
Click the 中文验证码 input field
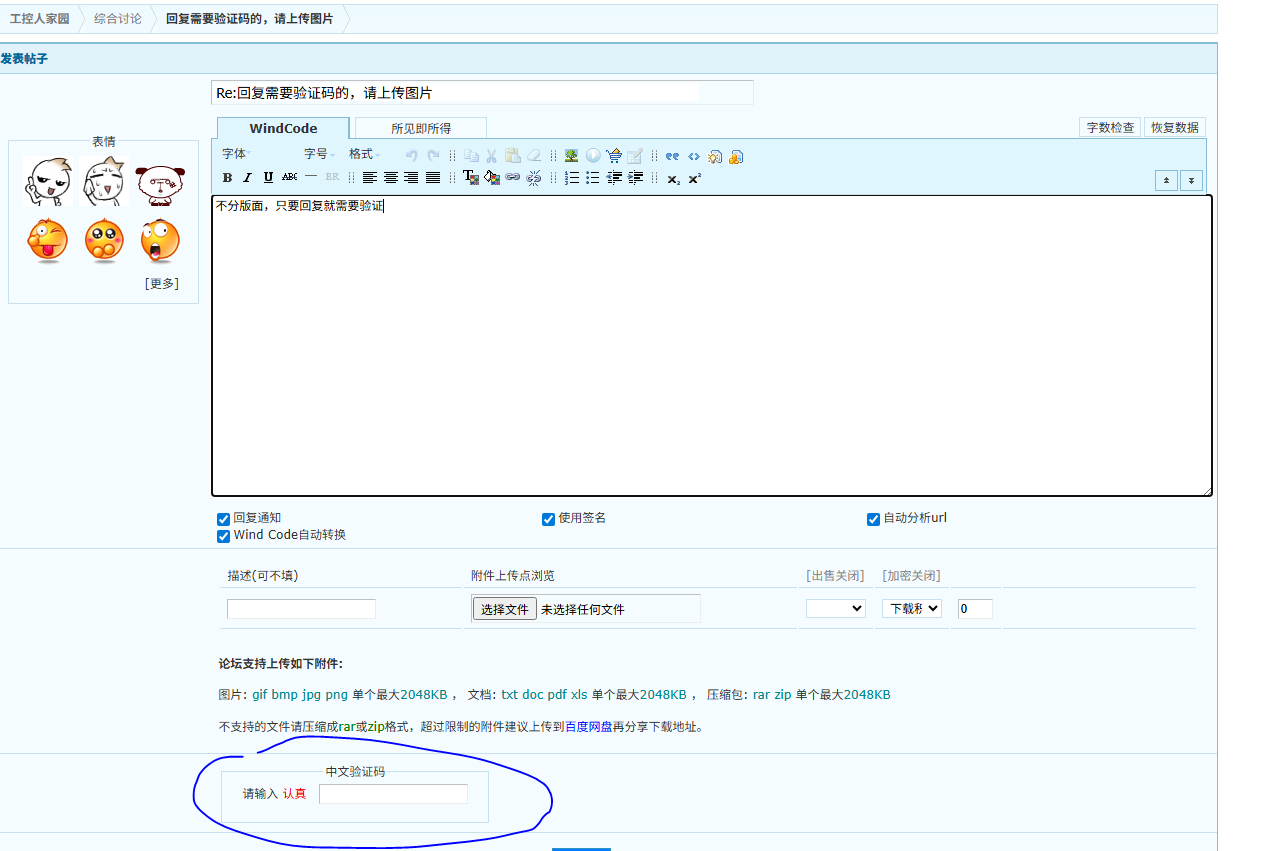pyautogui.click(x=393, y=794)
